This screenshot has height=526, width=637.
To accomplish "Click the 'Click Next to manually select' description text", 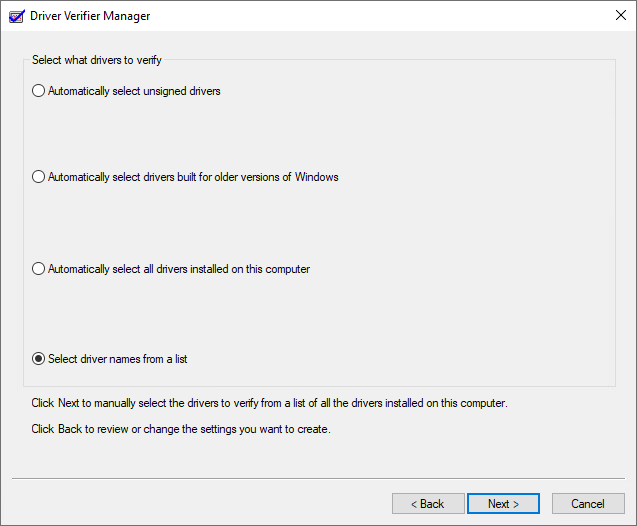I will click(269, 404).
